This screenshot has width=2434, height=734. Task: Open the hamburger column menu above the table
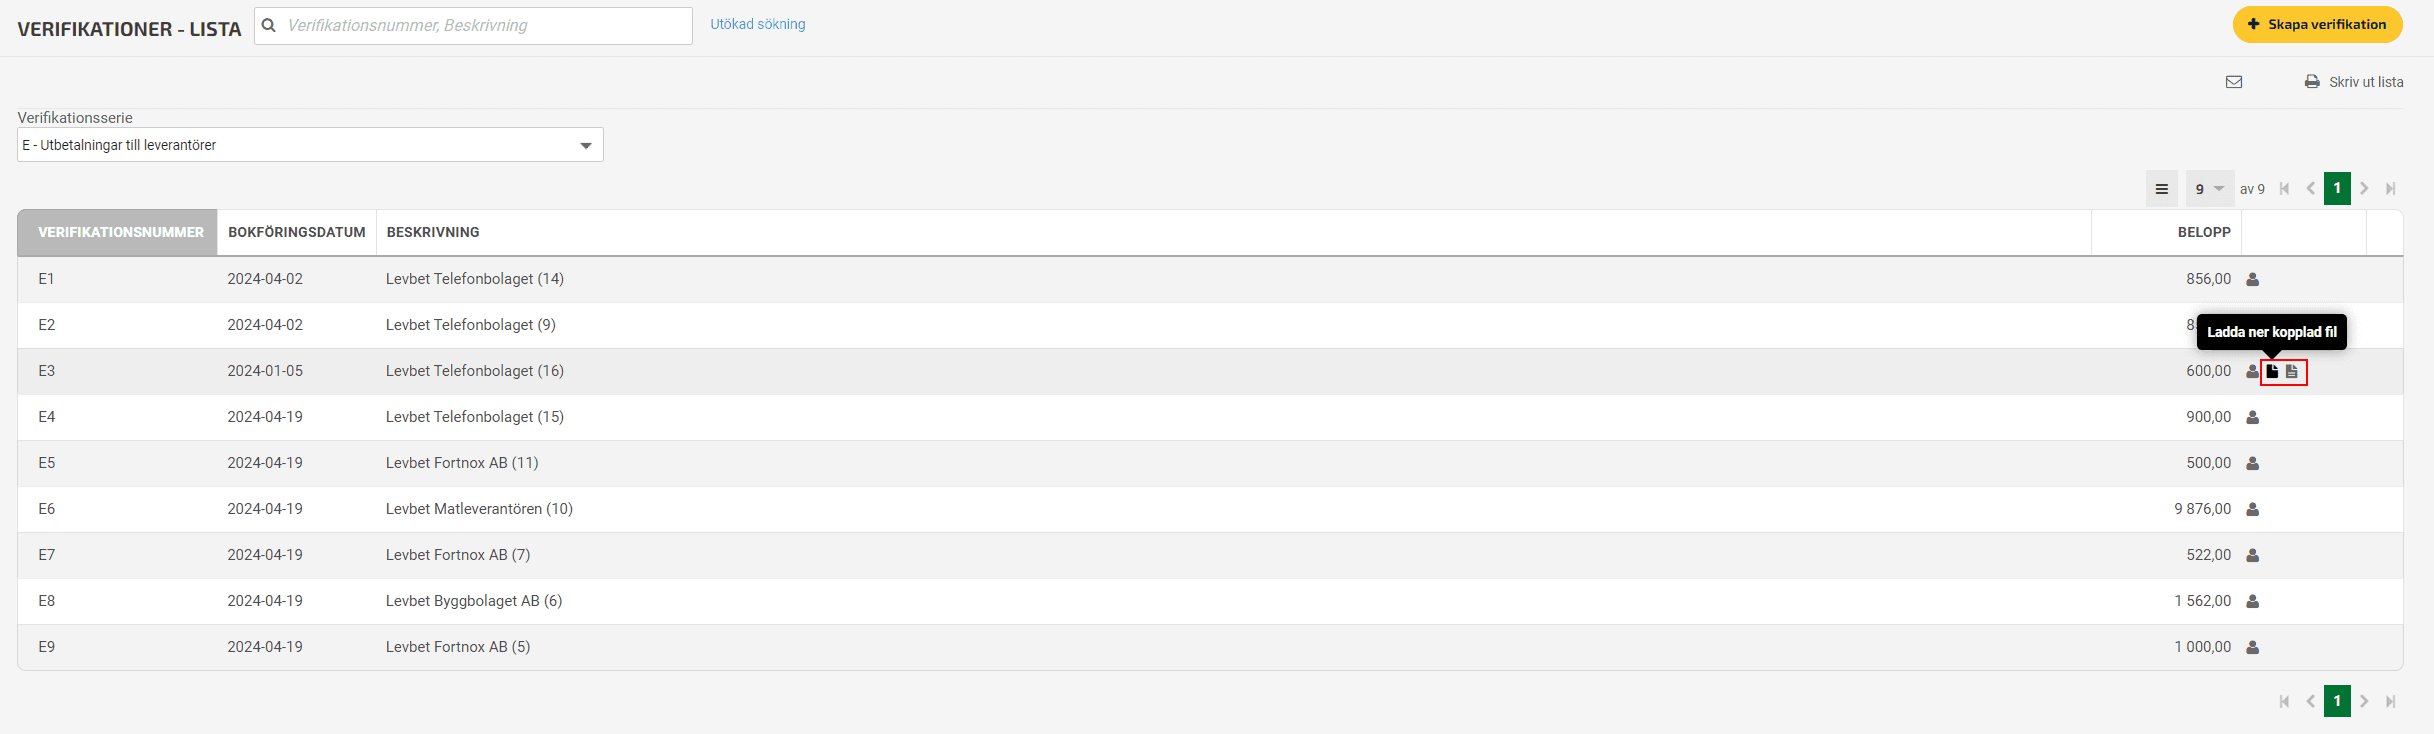tap(2162, 189)
